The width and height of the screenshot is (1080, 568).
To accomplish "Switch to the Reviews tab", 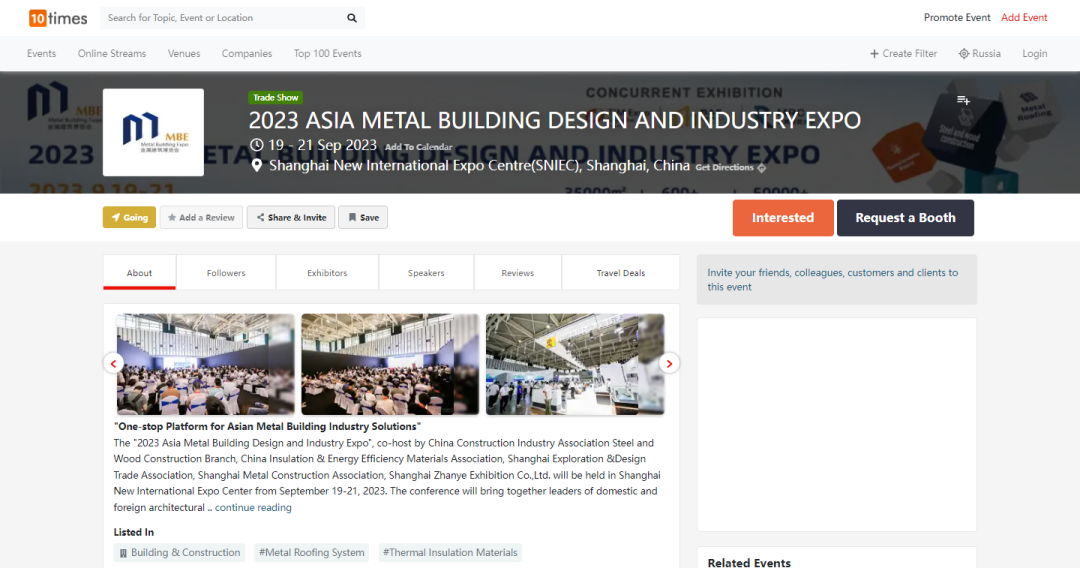I will (x=518, y=273).
